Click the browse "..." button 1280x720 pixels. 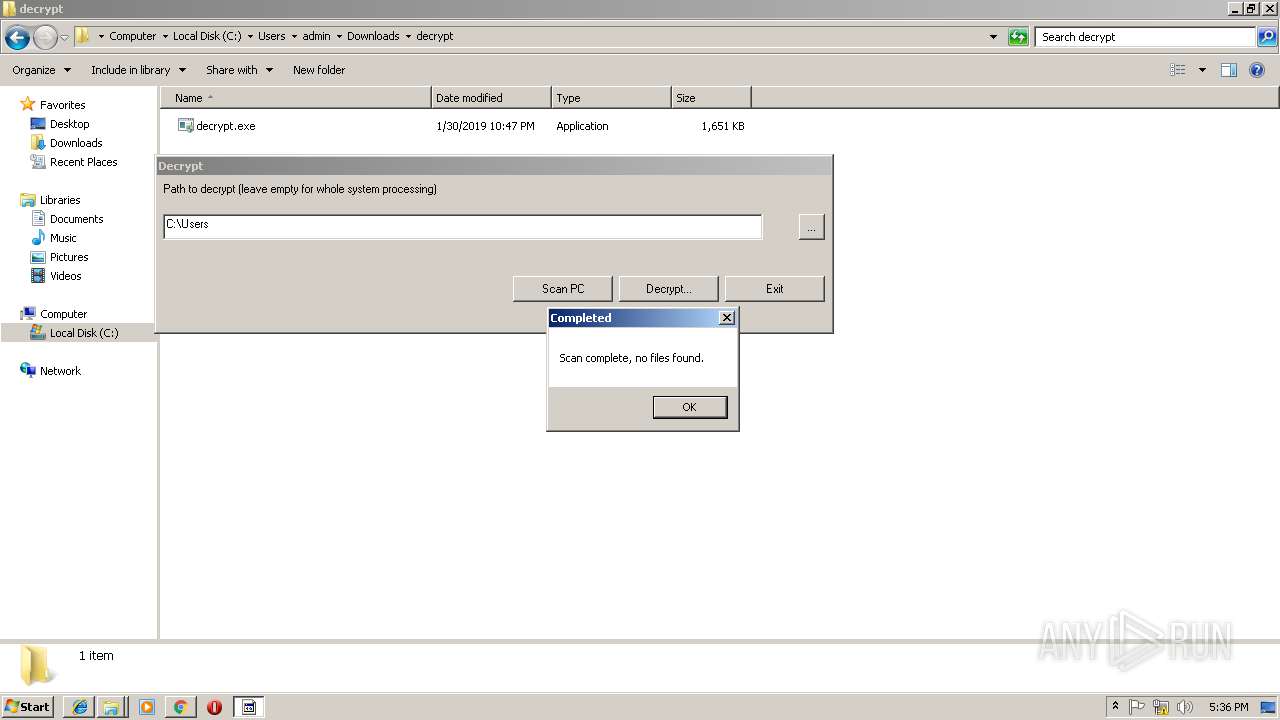(x=811, y=227)
